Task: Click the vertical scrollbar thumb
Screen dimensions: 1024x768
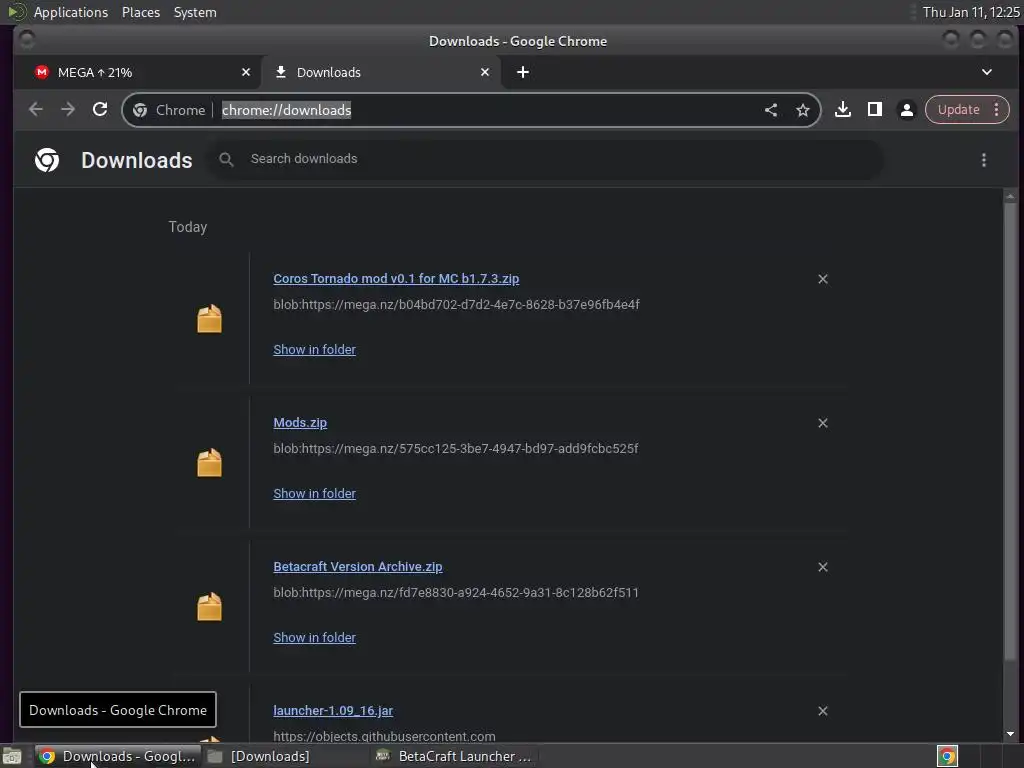Action: tap(1010, 431)
